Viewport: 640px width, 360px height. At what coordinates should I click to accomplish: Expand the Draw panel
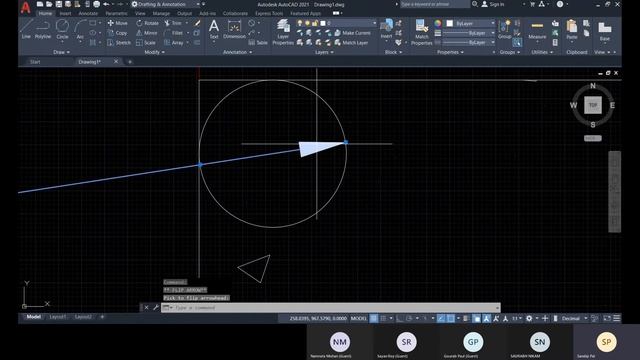tap(61, 52)
